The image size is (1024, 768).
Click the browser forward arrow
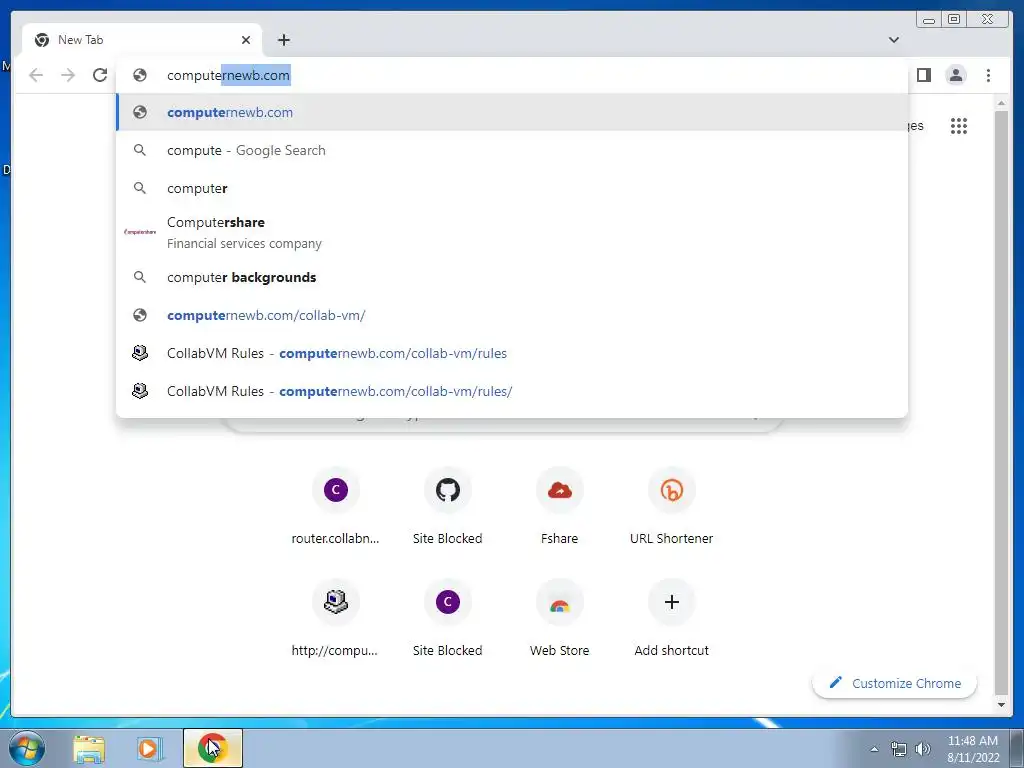[68, 75]
